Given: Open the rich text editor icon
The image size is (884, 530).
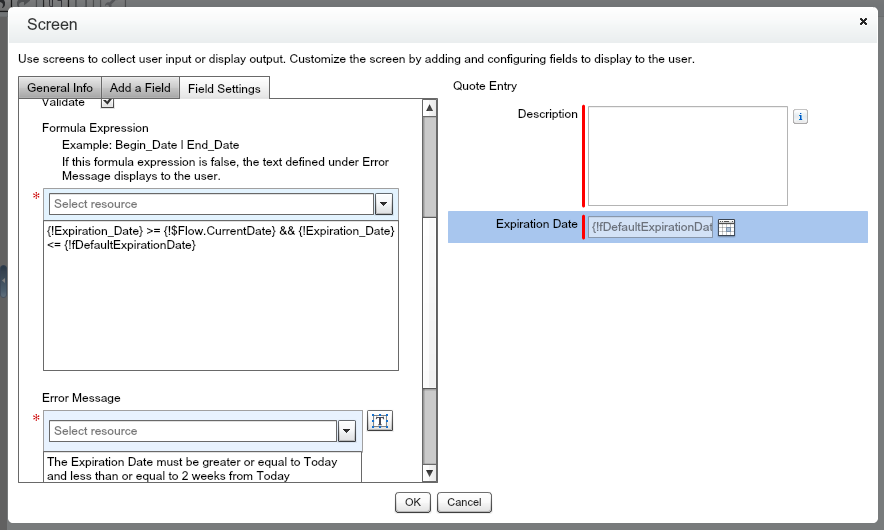Looking at the screenshot, I should pos(380,421).
